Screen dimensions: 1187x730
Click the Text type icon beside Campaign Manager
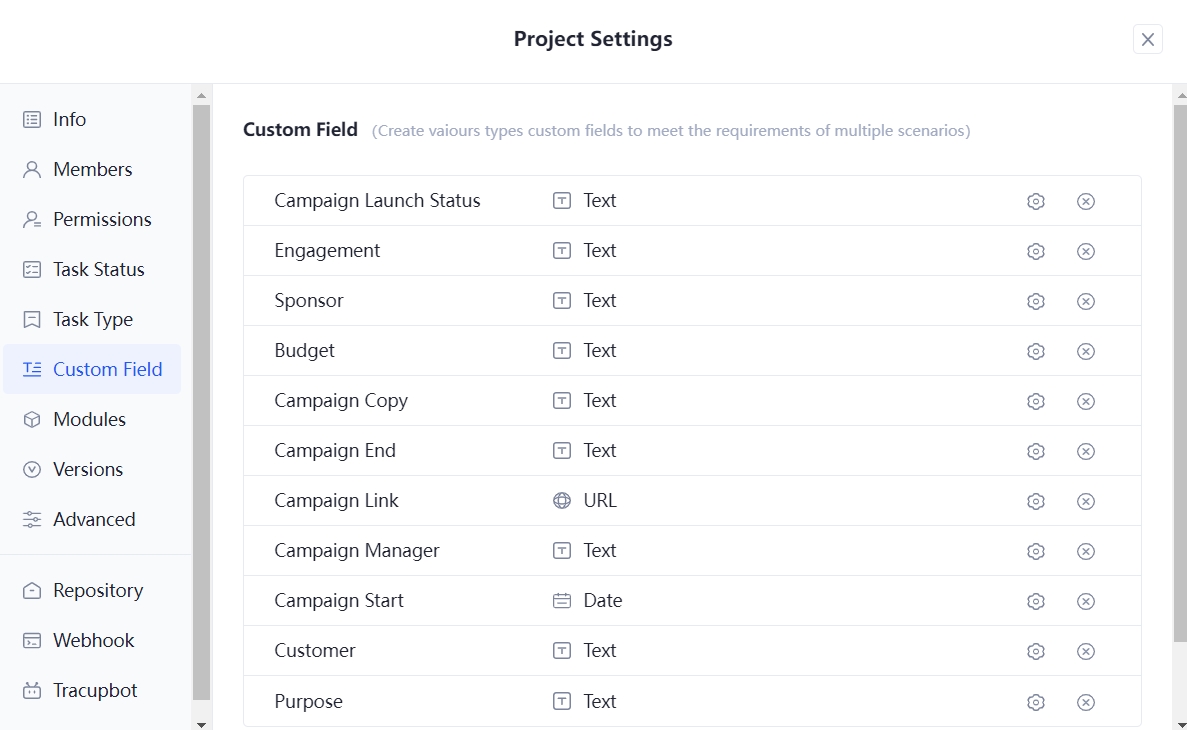(561, 551)
